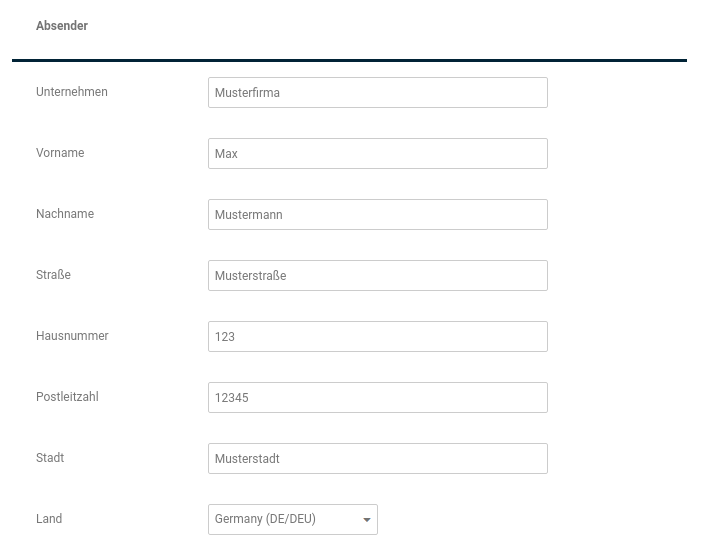Viewport: 701px width, 560px height.
Task: Click the Land label text
Action: click(49, 519)
